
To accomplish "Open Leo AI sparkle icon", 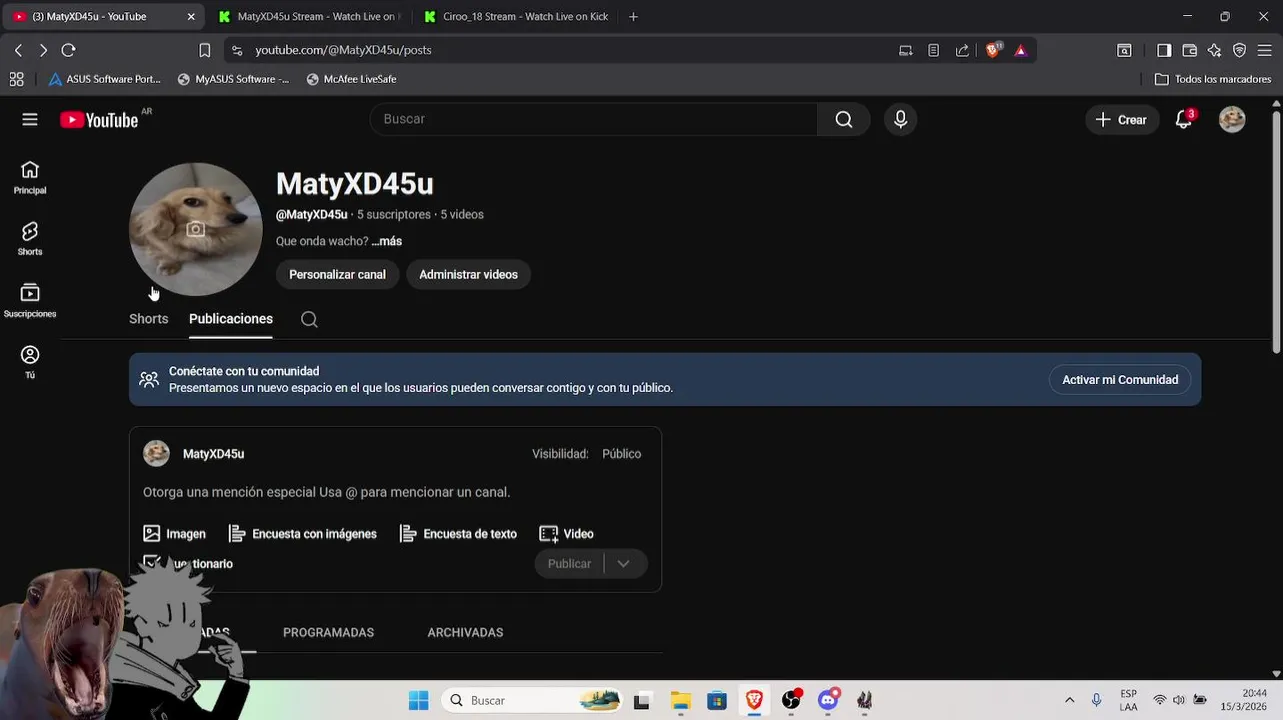I will (x=1214, y=50).
